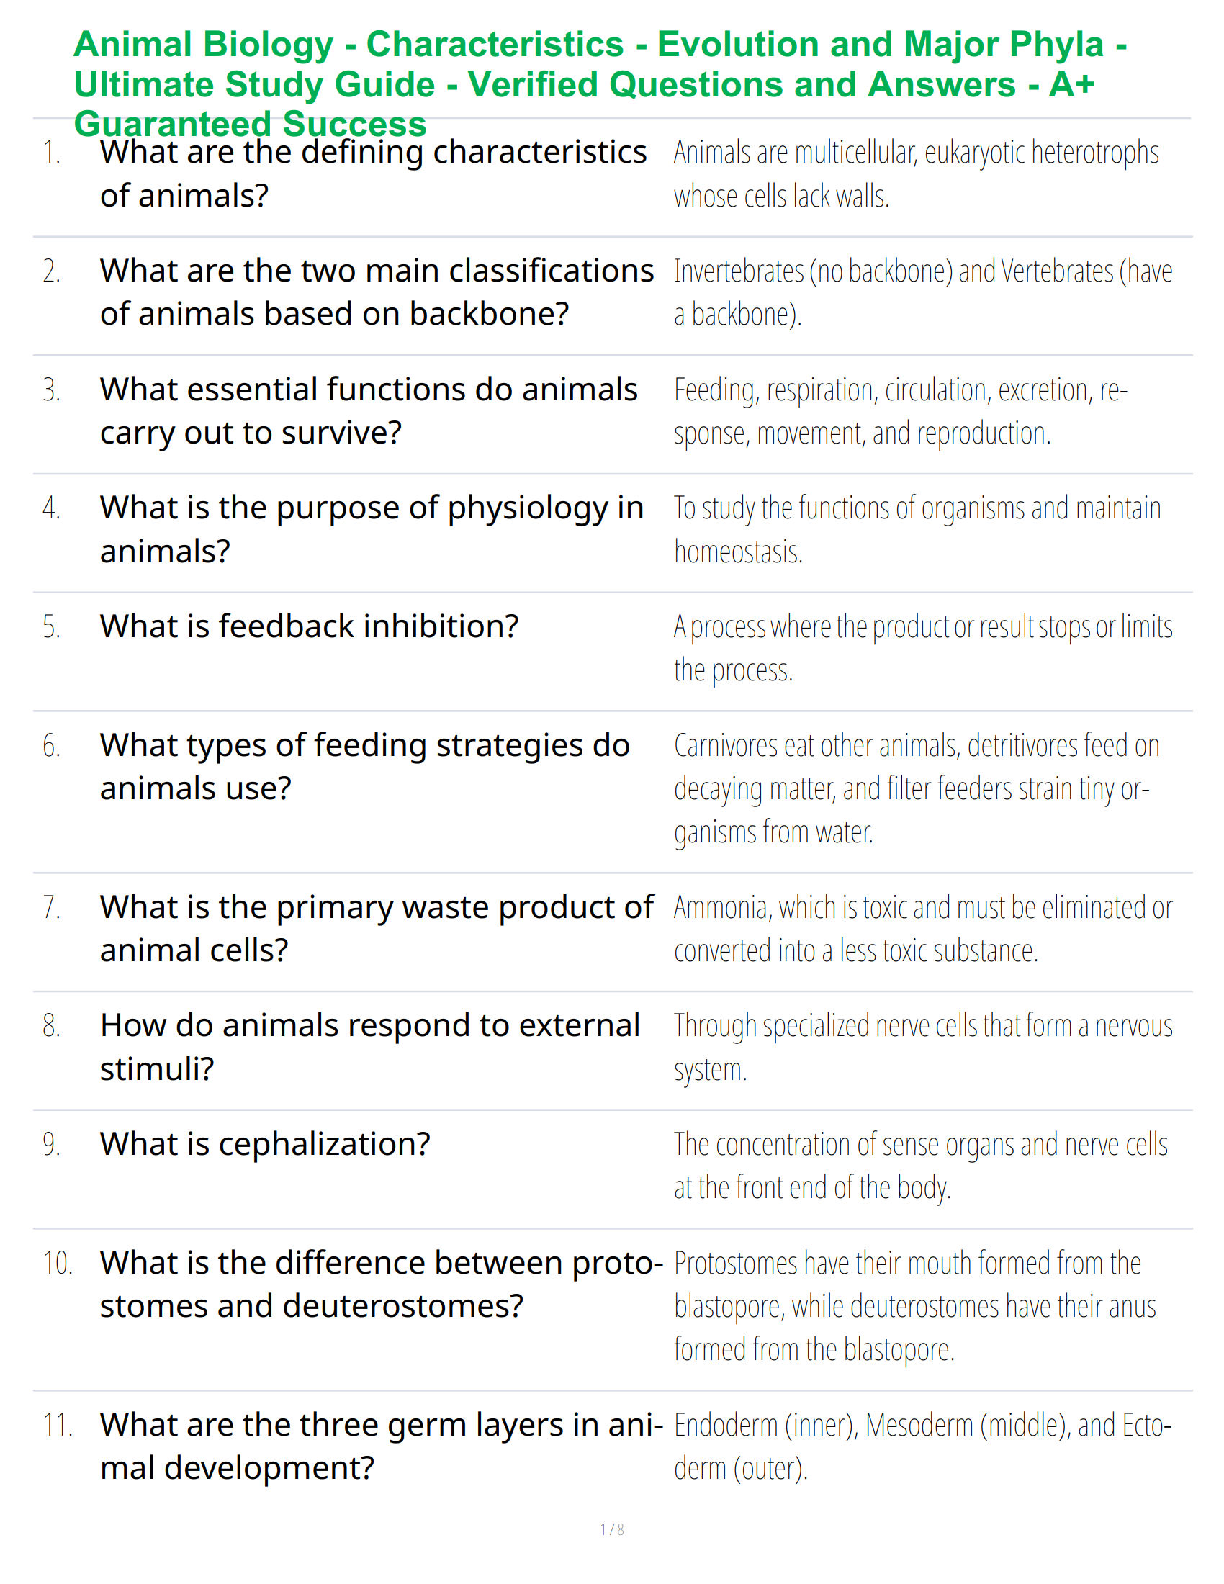Viewport: 1224px width, 1584px height.
Task: Select the feeding strategies question
Action: click(x=365, y=767)
